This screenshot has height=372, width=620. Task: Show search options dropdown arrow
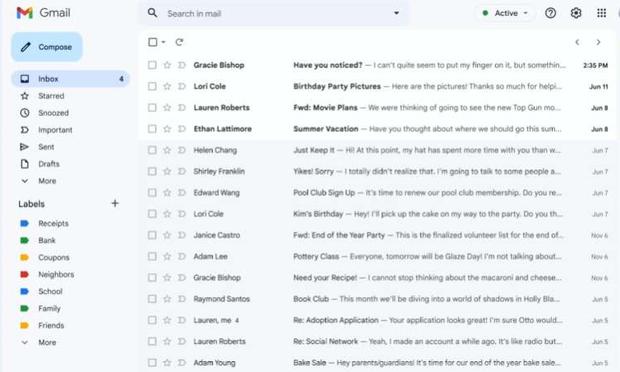coord(396,13)
